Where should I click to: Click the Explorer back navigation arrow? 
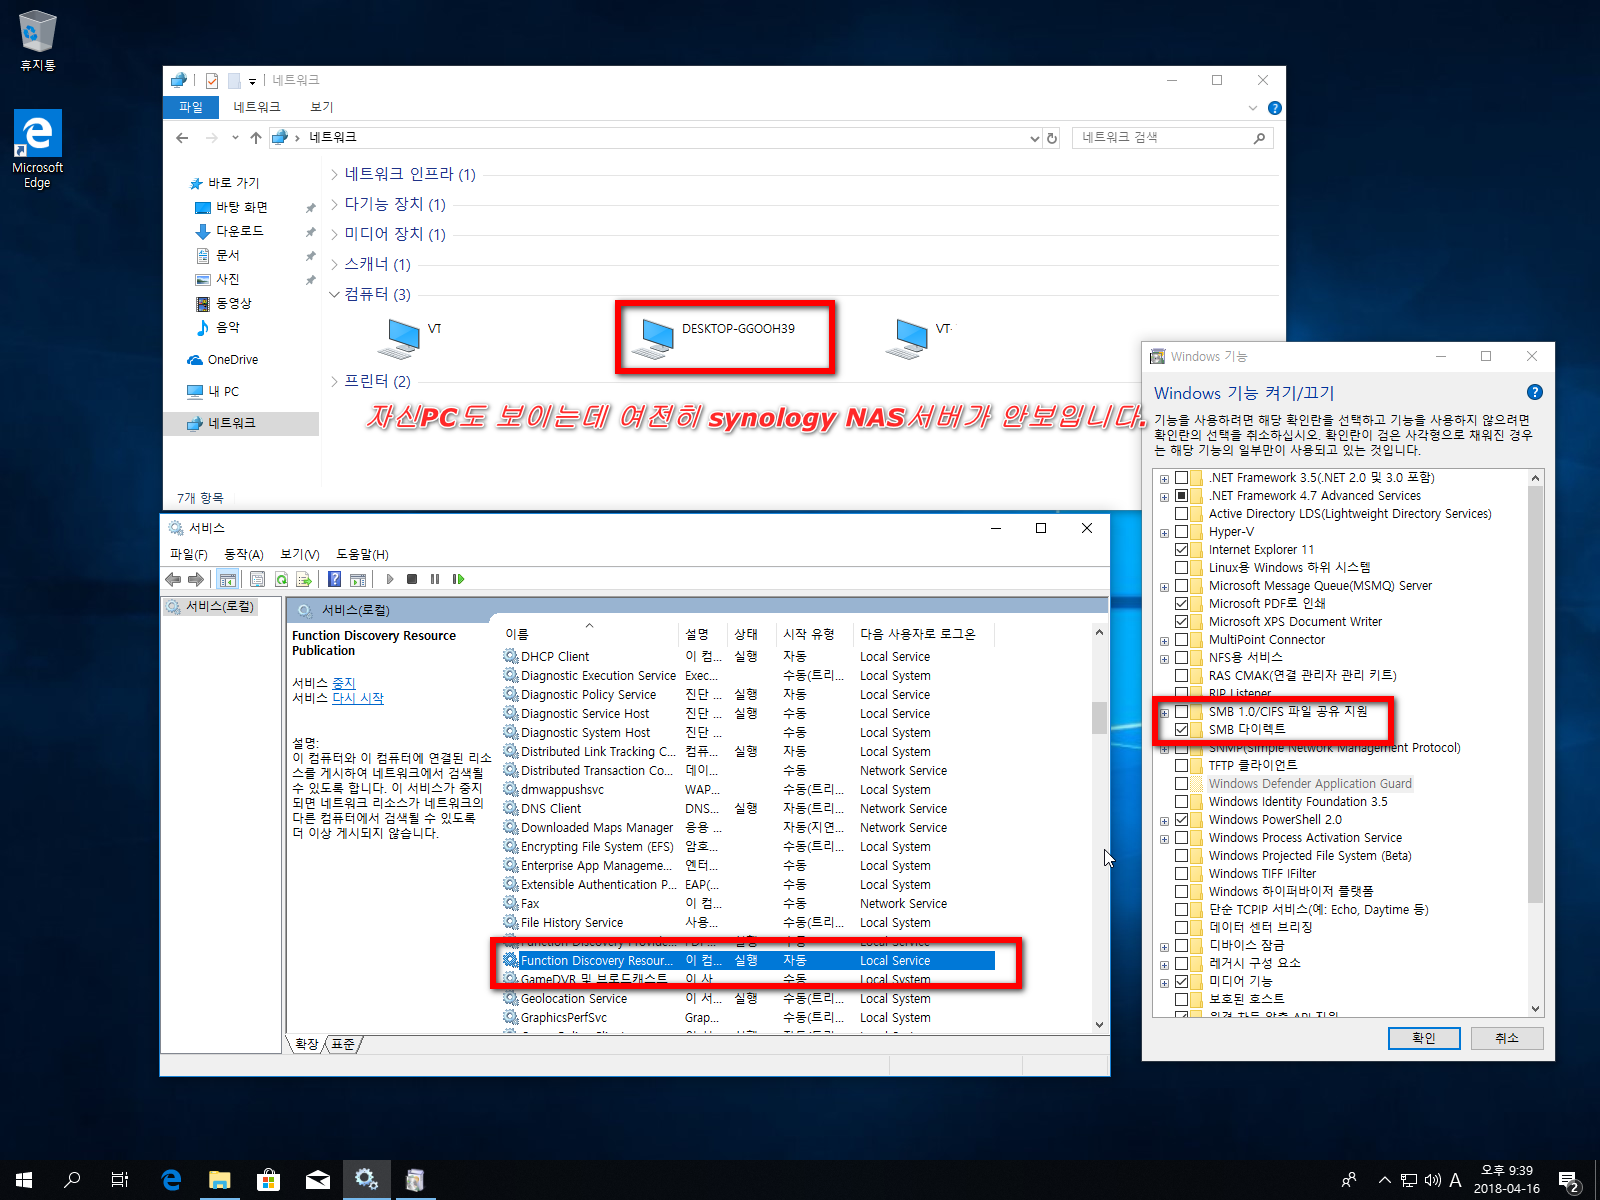pyautogui.click(x=181, y=138)
